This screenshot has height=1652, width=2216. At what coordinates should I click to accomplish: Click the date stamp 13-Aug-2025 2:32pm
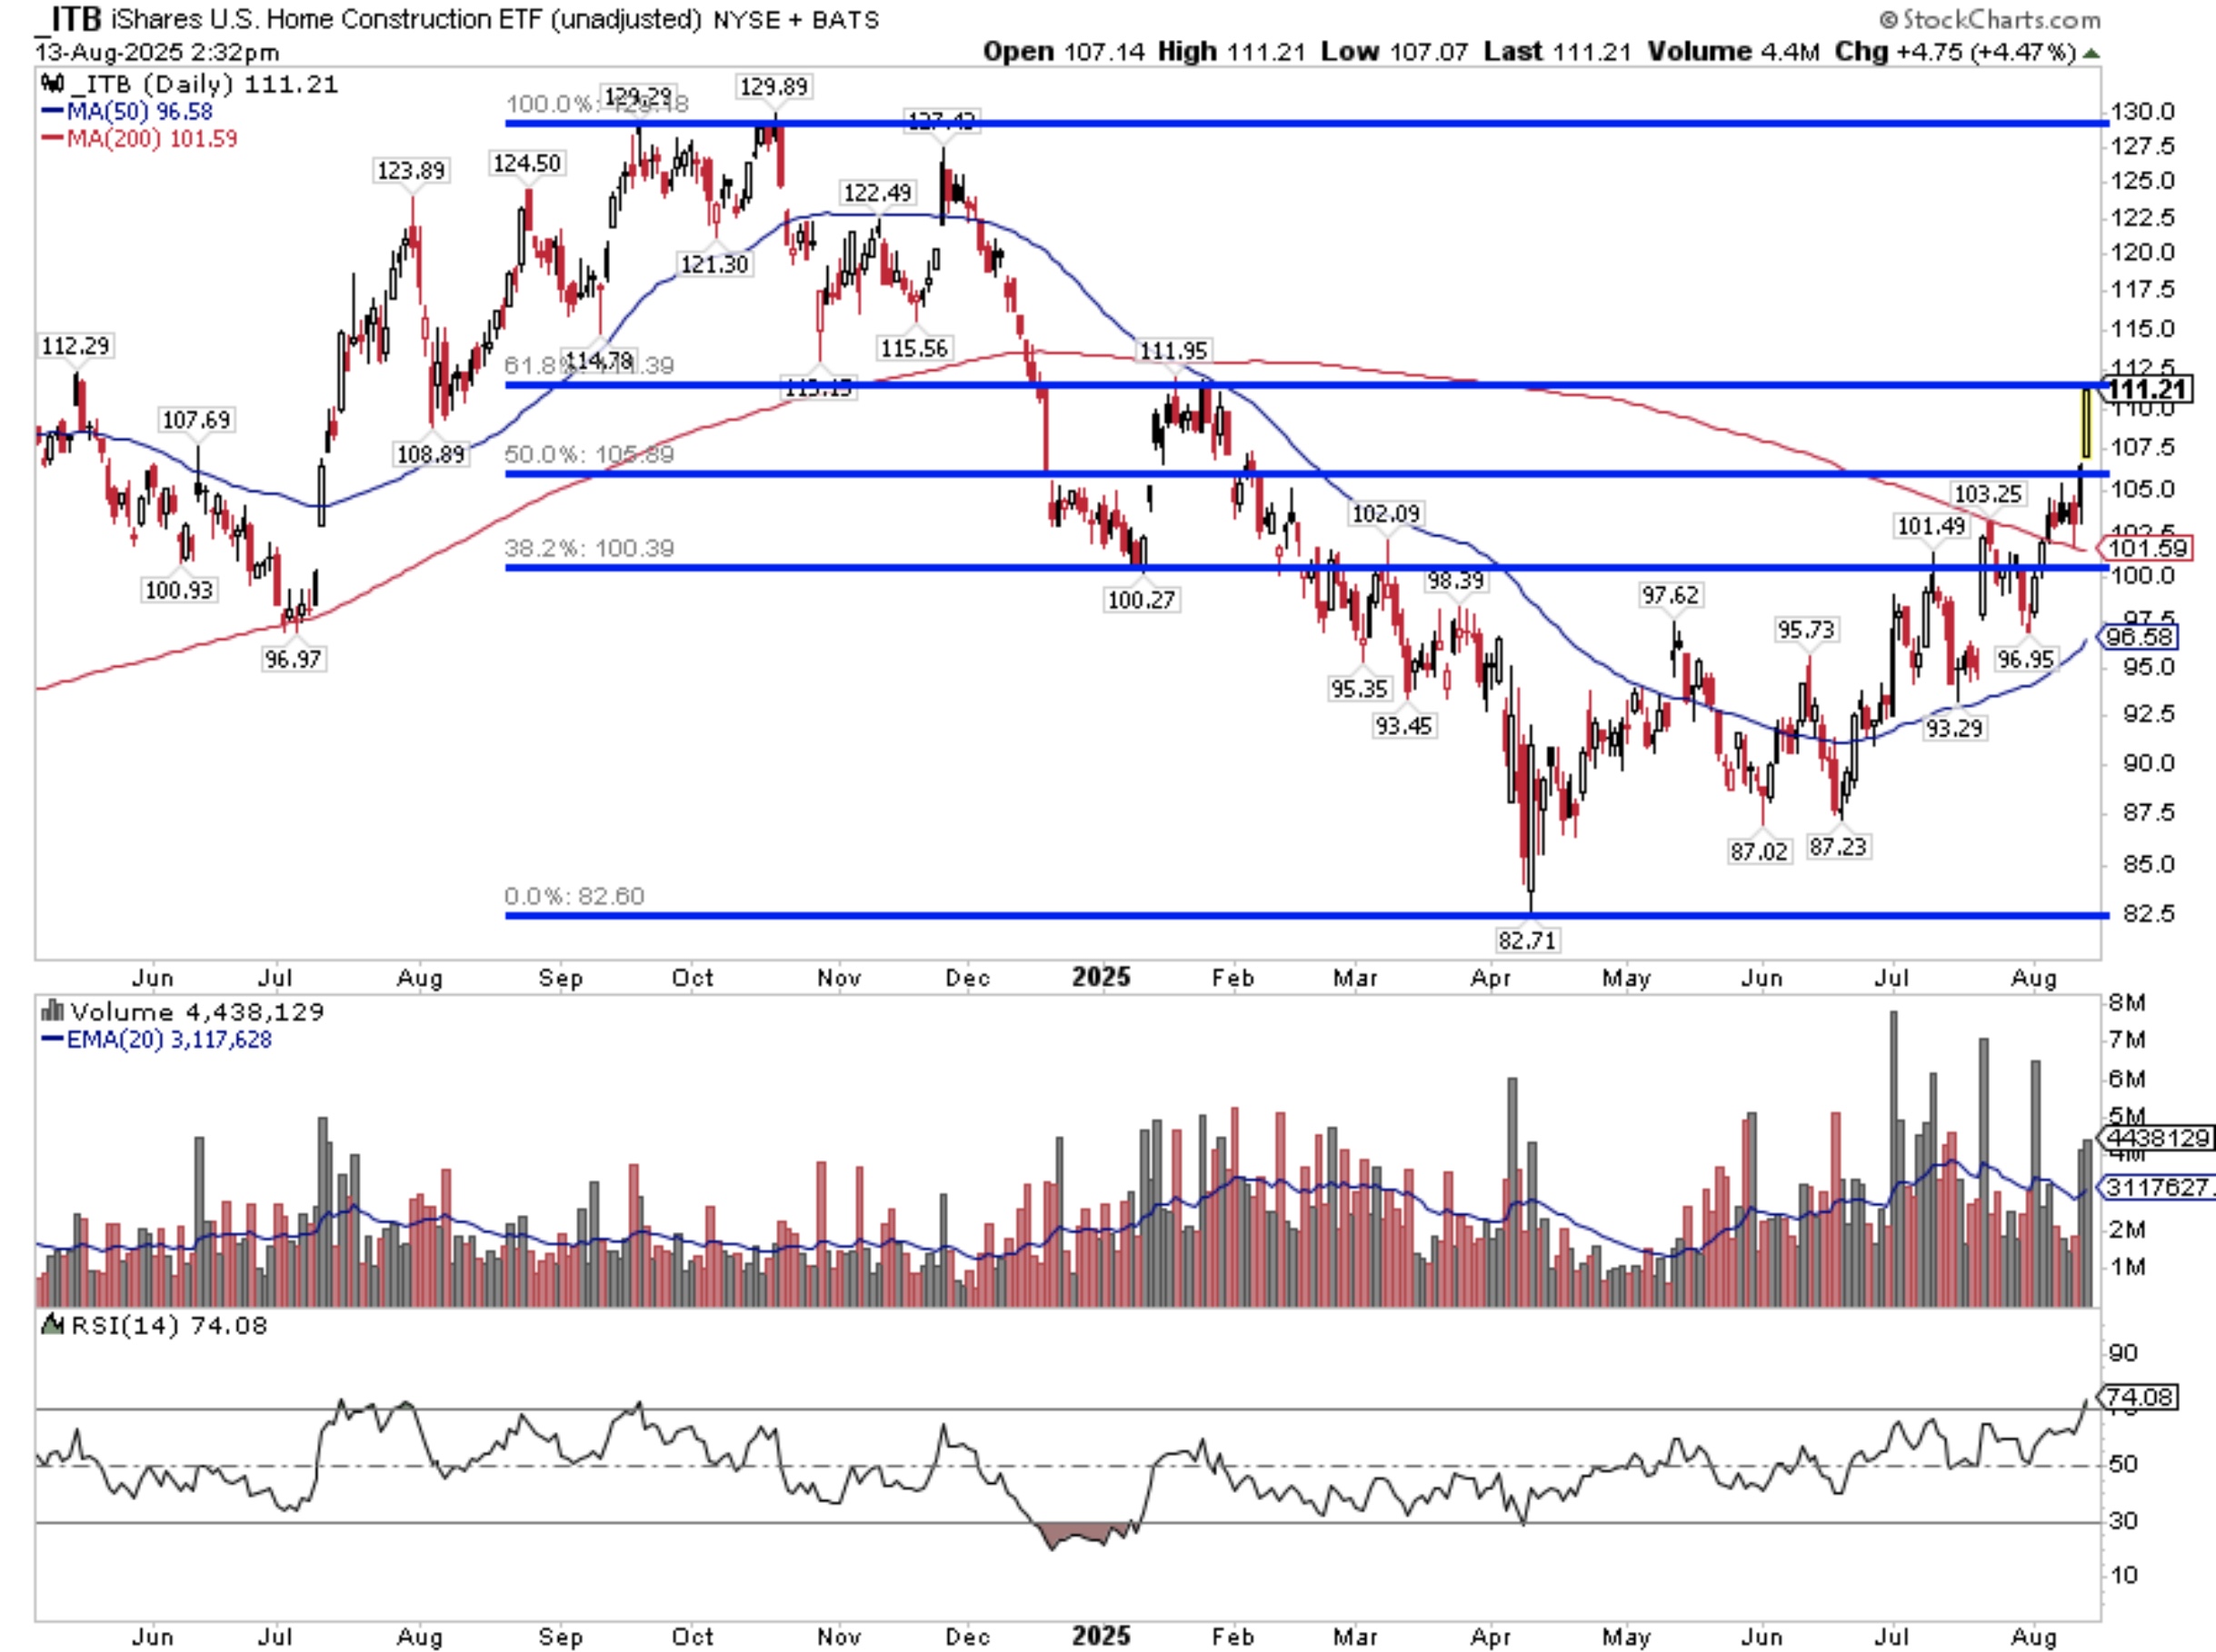157,51
